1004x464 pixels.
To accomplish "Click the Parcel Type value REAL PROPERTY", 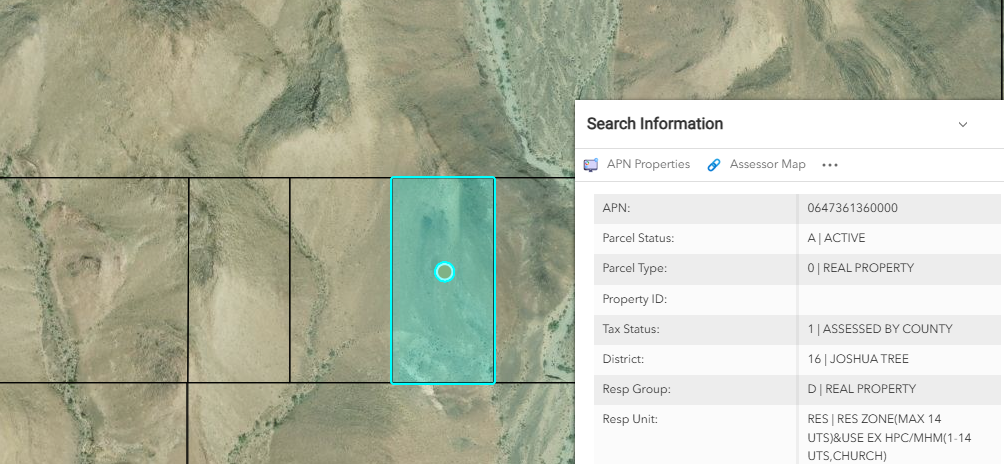I will pos(860,269).
